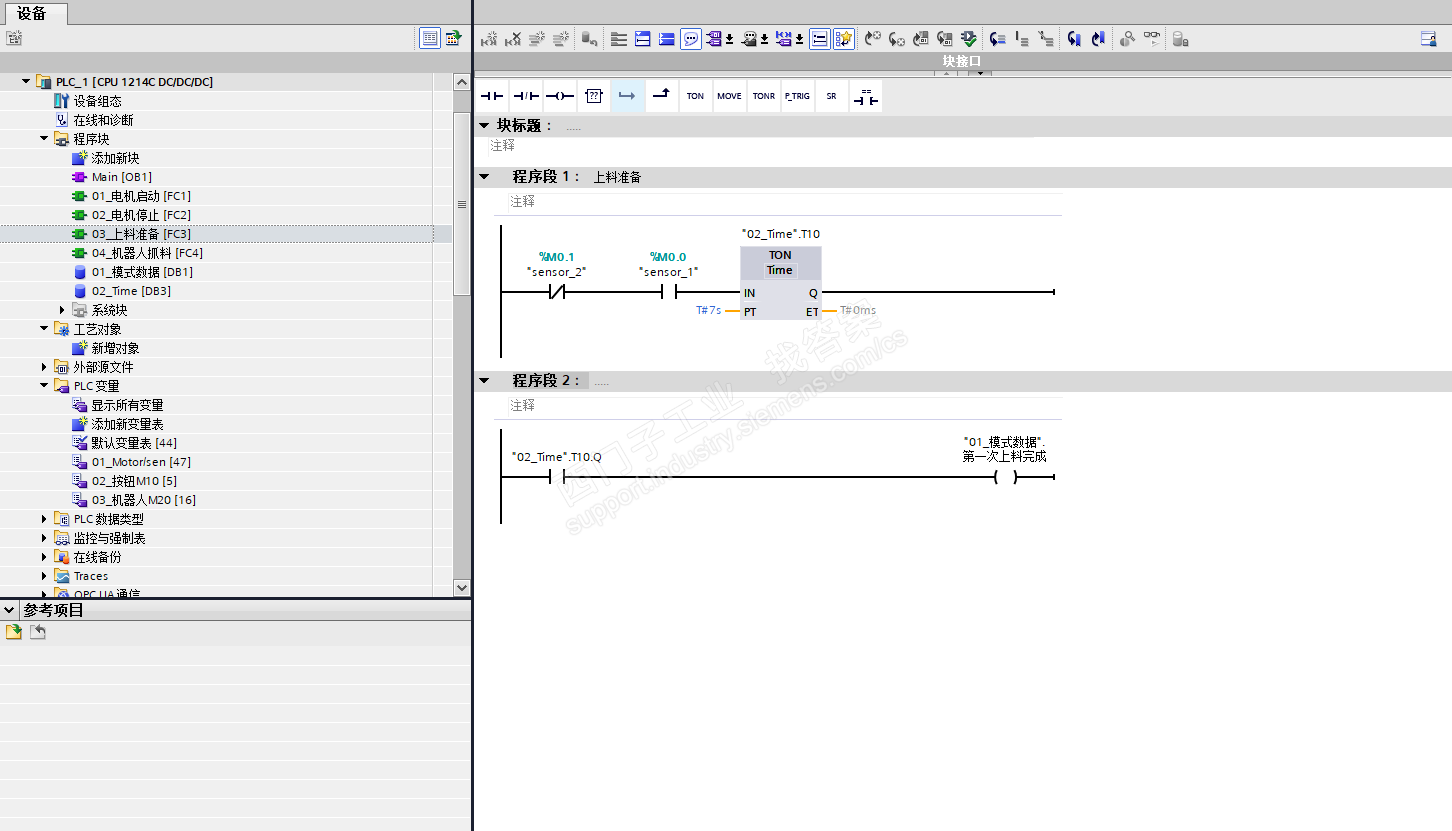The width and height of the screenshot is (1452, 831).
Task: Collapse 程序段 1 network
Action: 485,177
